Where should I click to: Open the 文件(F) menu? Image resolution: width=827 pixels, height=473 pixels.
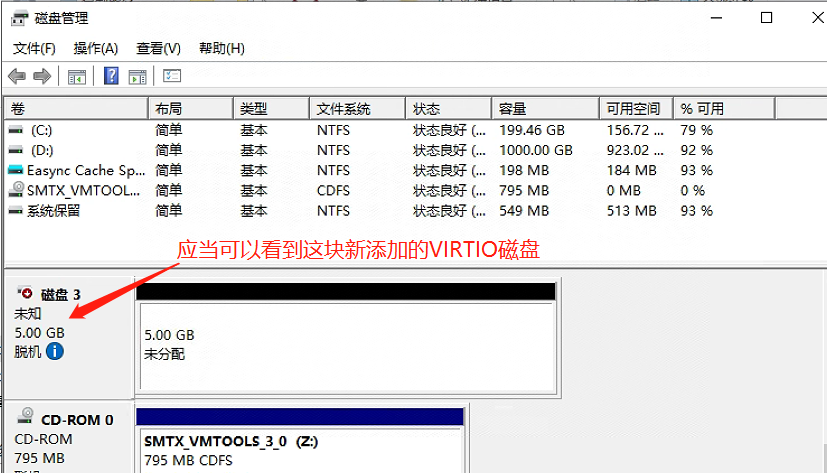34,48
